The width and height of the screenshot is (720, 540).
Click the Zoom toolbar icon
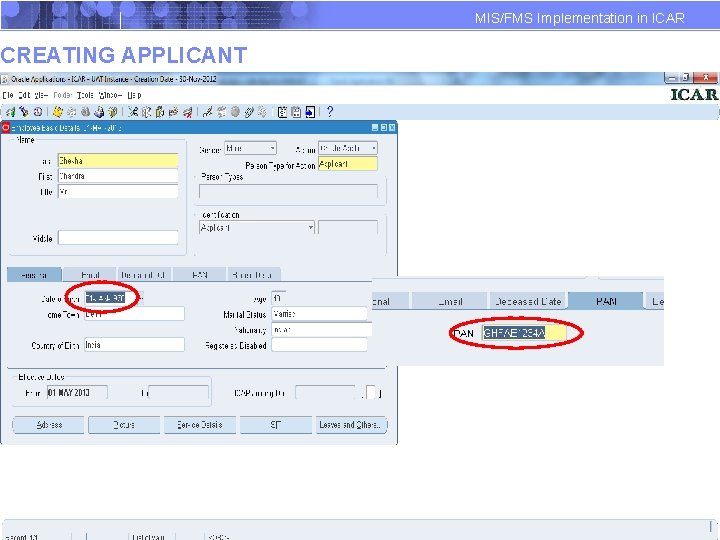click(221, 112)
